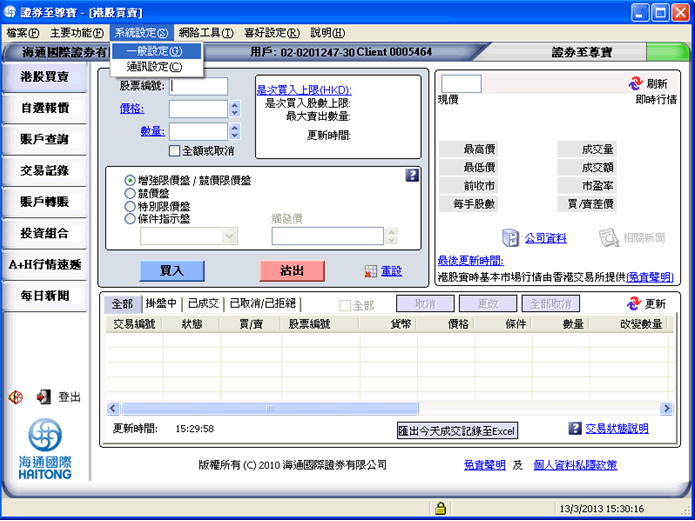The image size is (695, 521).
Task: Click the blue 買入 buy button
Action: pyautogui.click(x=172, y=271)
